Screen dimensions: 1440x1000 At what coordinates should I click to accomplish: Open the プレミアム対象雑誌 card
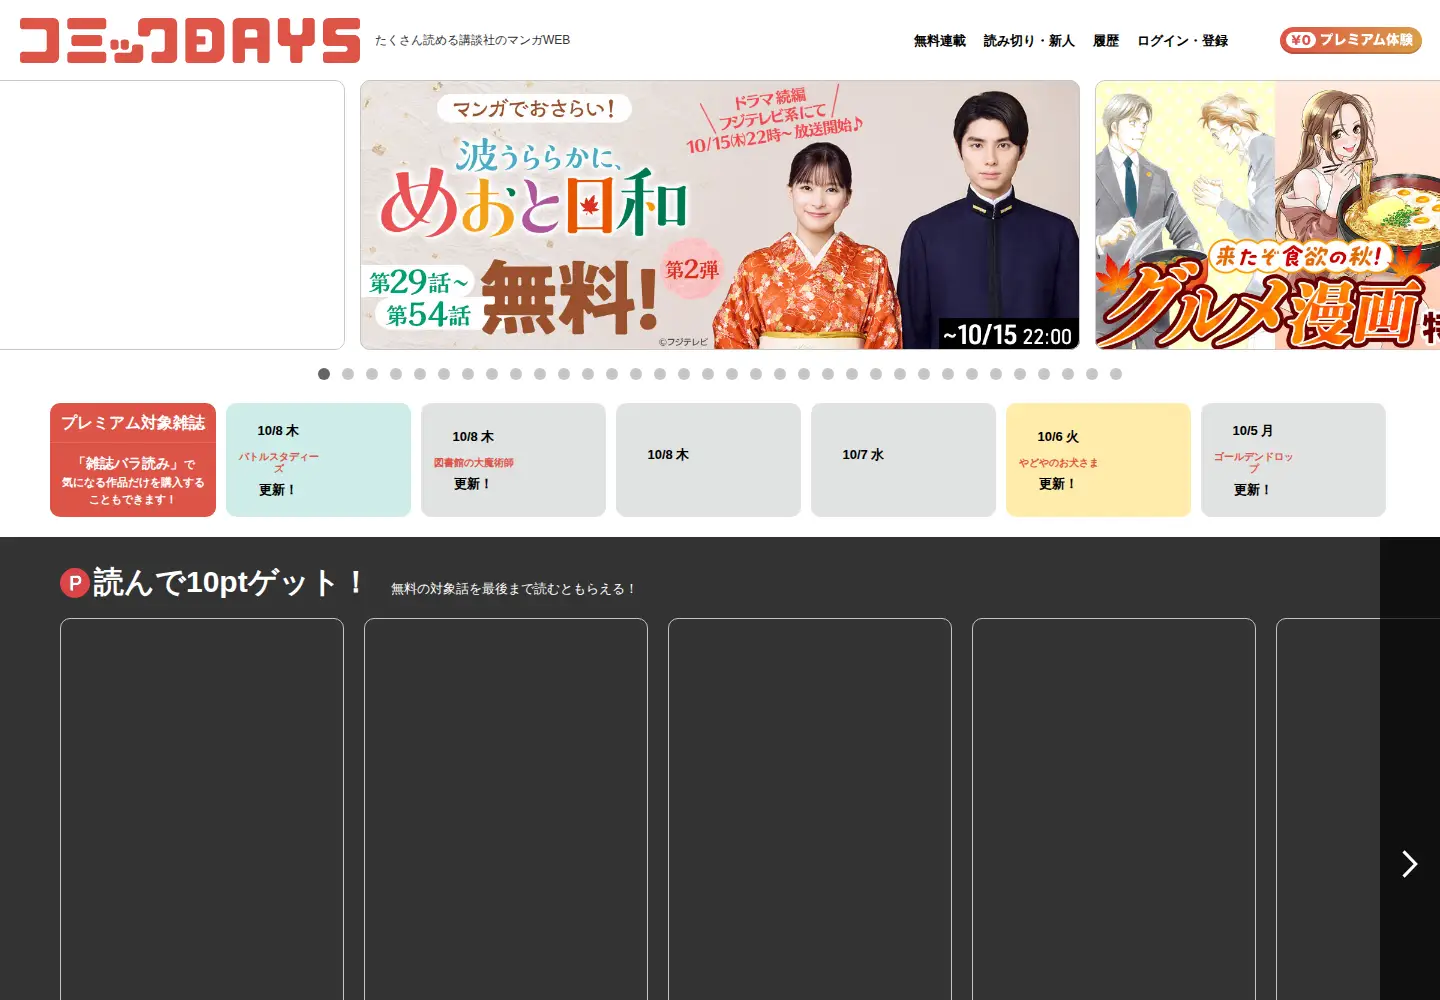click(x=133, y=460)
